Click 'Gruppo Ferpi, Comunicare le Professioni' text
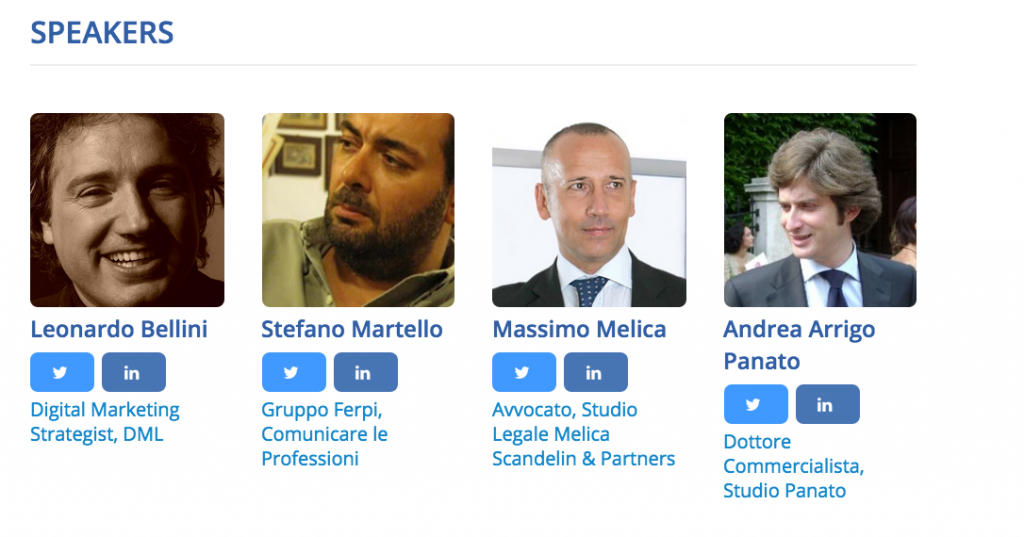1024x537 pixels. (x=325, y=434)
